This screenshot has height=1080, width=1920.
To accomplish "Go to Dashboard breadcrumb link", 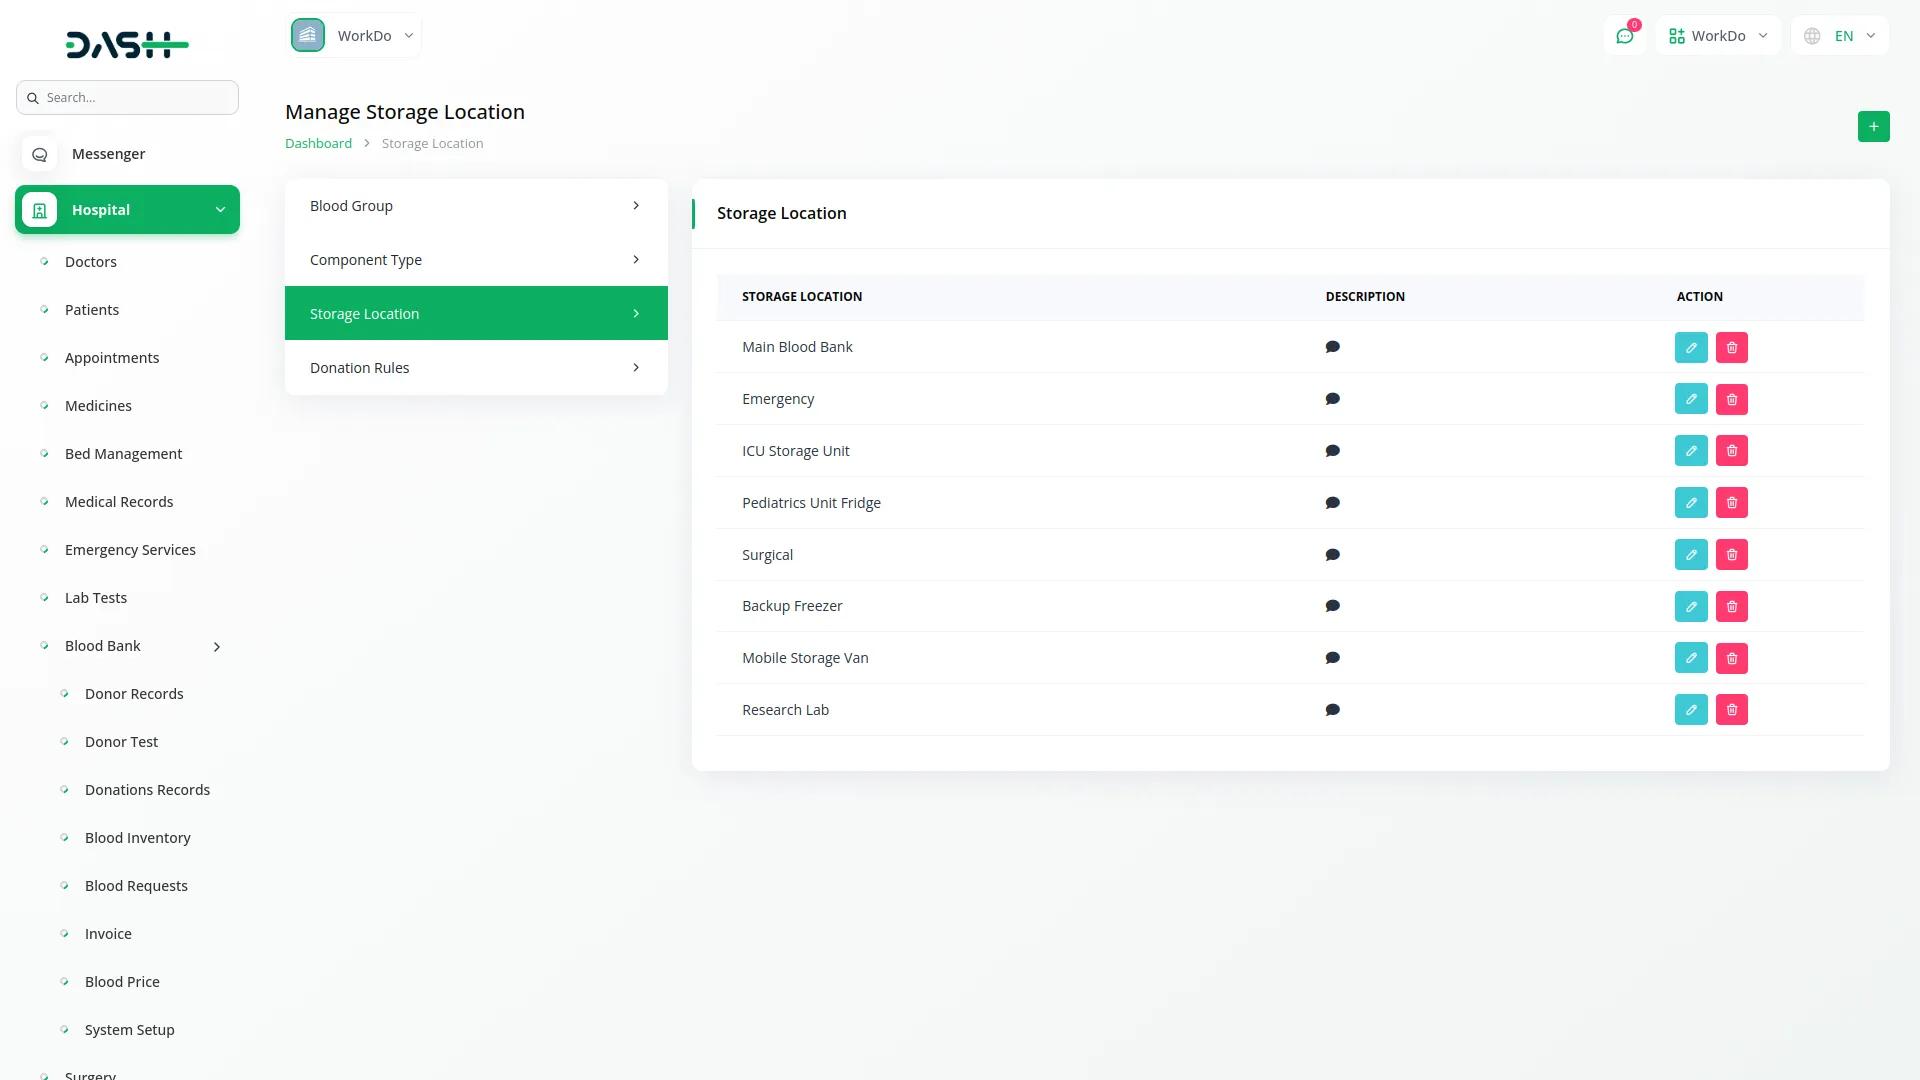I will [x=318, y=144].
